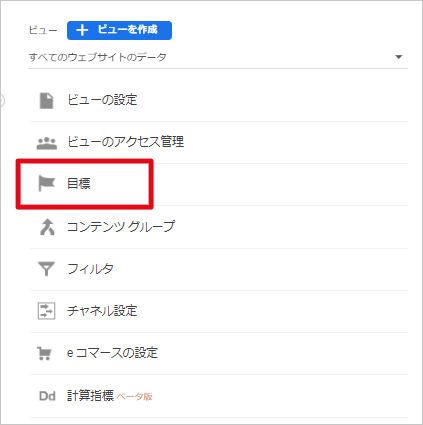Screen dimensions: 423x425
Task: Open the フィルタ settings entry
Action: click(x=219, y=269)
